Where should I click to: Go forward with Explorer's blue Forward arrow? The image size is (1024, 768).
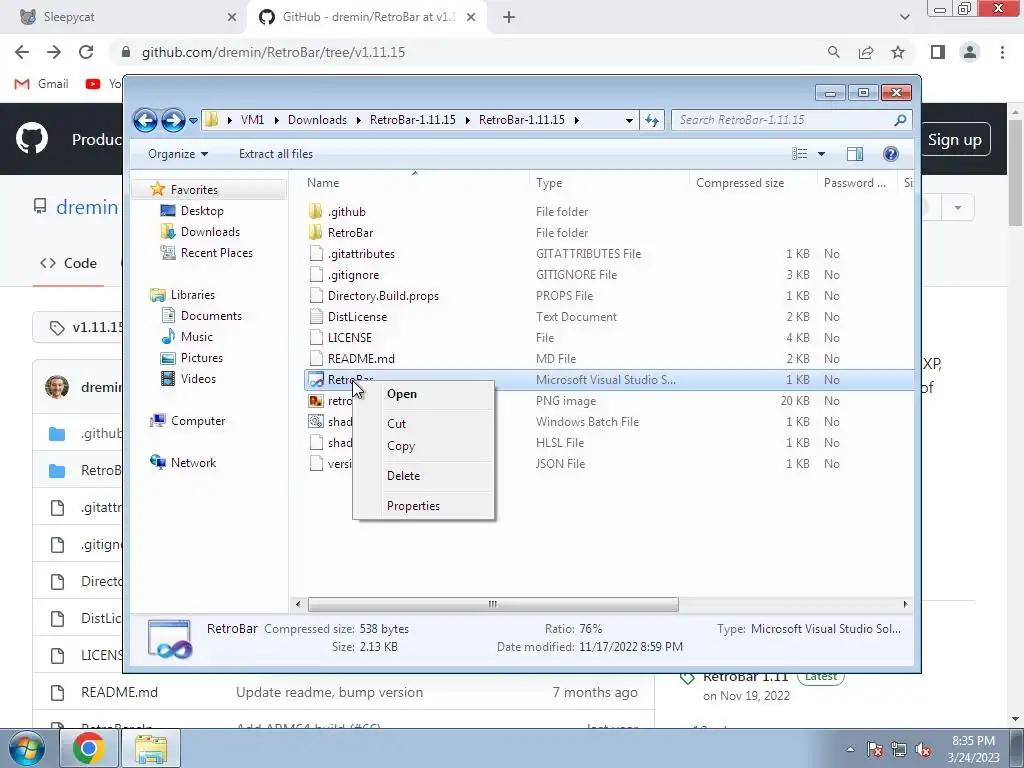pyautogui.click(x=172, y=120)
